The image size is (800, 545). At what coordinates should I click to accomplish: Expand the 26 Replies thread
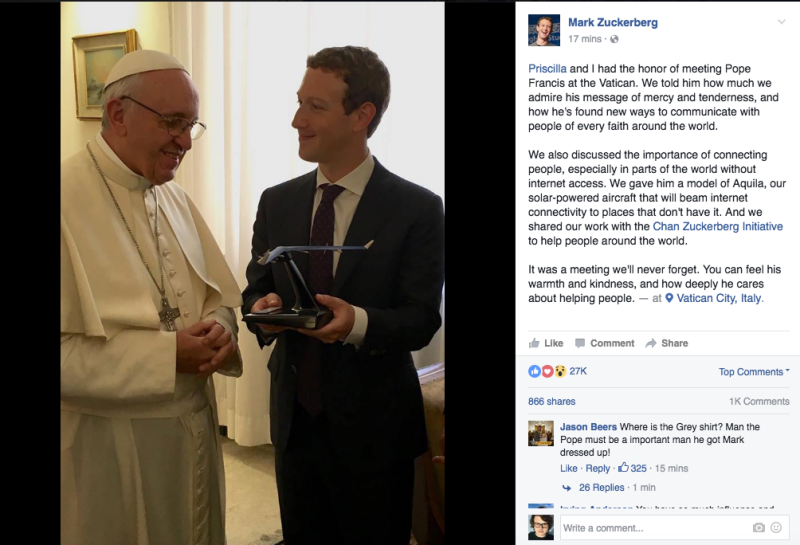[601, 487]
